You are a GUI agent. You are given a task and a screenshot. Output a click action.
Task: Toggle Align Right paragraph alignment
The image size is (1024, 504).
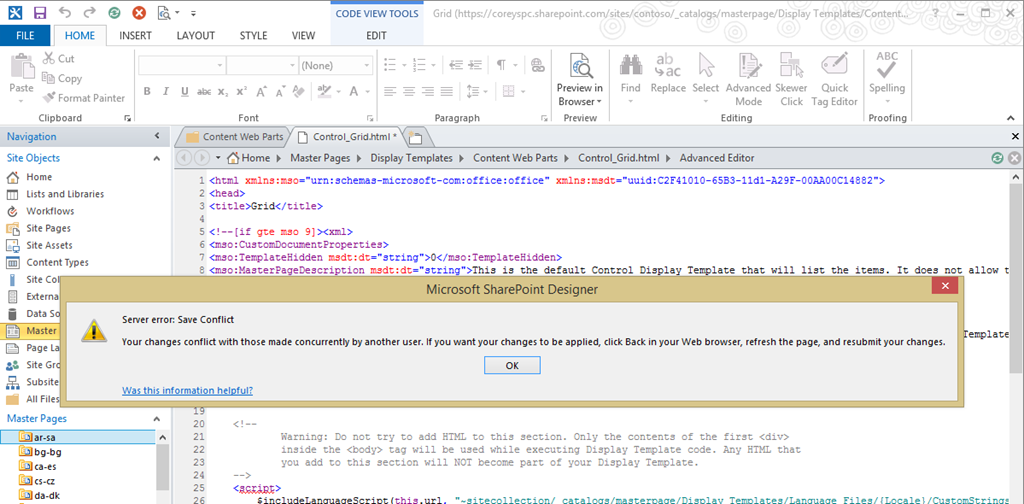(x=428, y=91)
